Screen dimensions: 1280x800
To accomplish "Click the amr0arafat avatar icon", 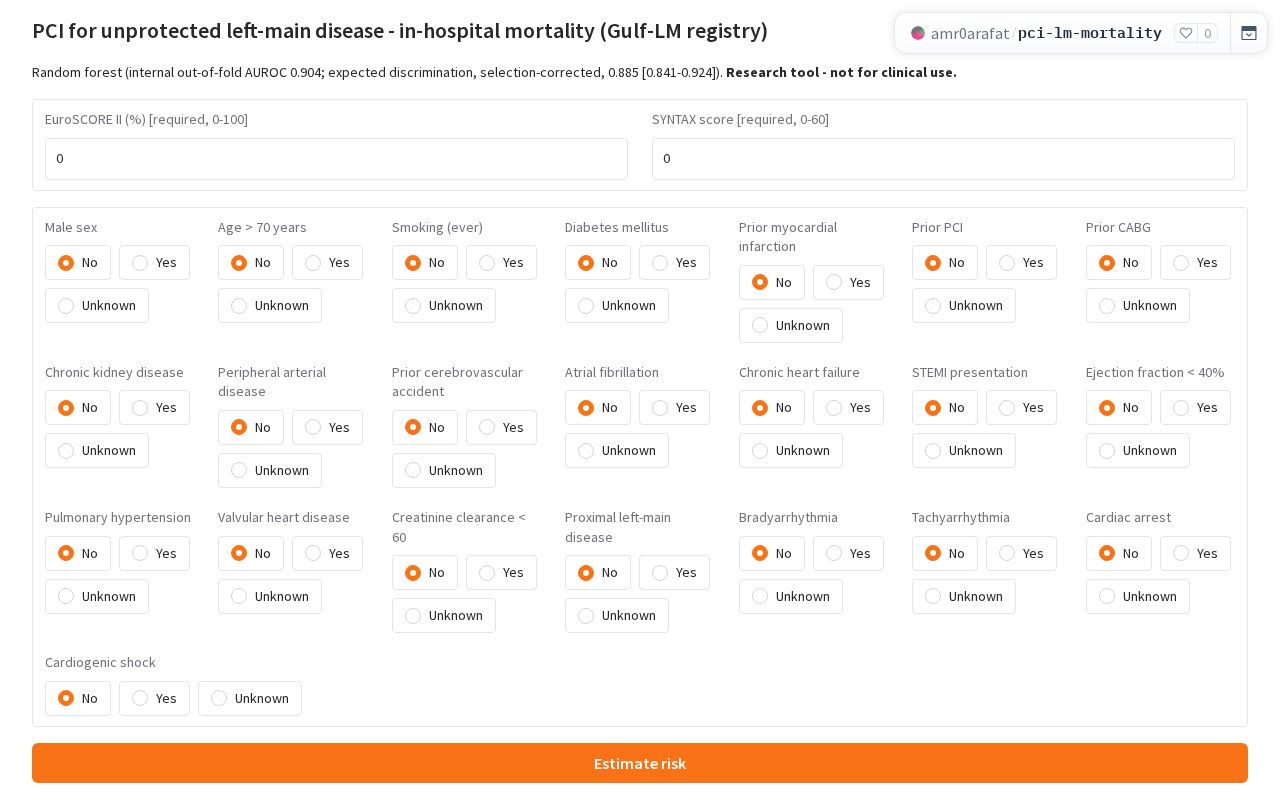I will tap(918, 33).
